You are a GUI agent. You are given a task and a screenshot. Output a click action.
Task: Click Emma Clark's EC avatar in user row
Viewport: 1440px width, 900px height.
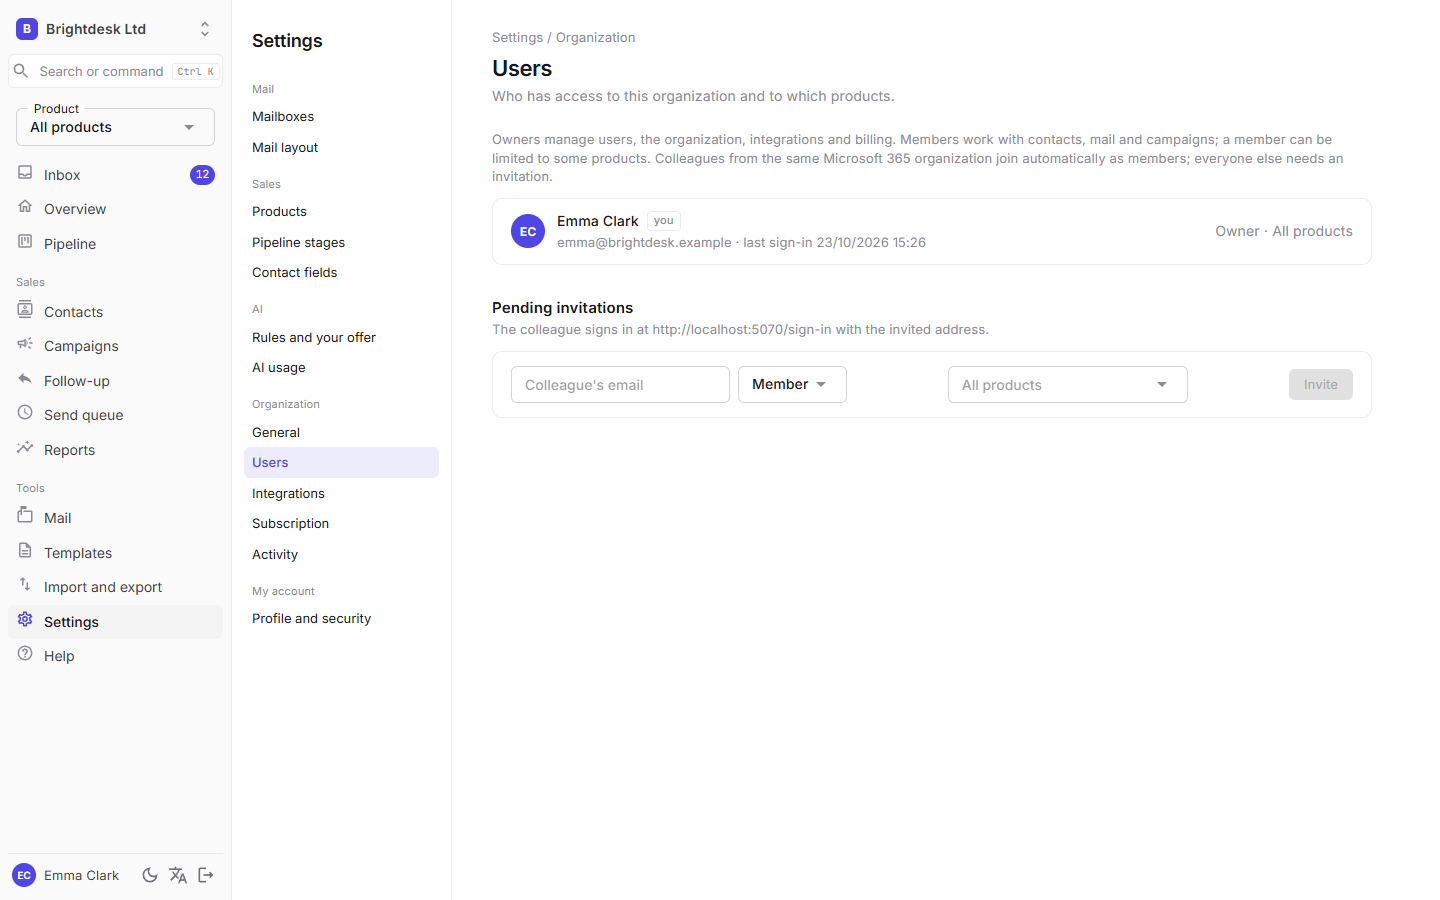(528, 231)
